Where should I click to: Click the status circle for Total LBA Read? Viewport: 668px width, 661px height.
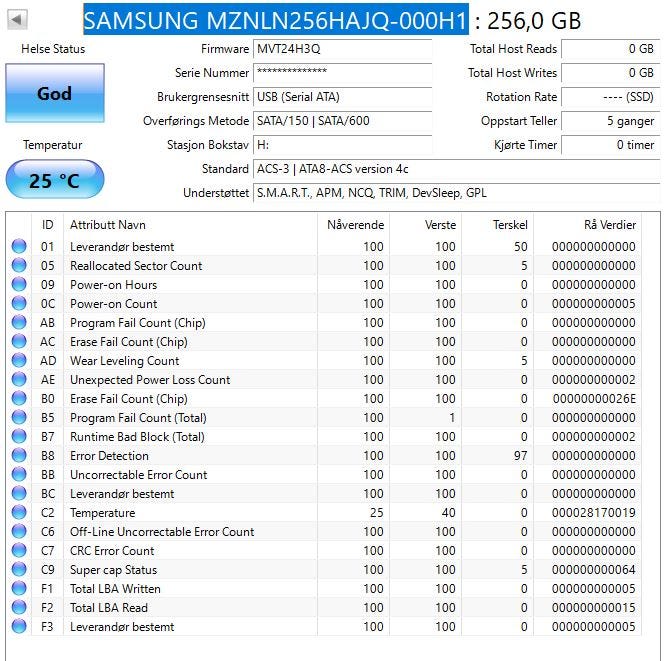tap(19, 607)
